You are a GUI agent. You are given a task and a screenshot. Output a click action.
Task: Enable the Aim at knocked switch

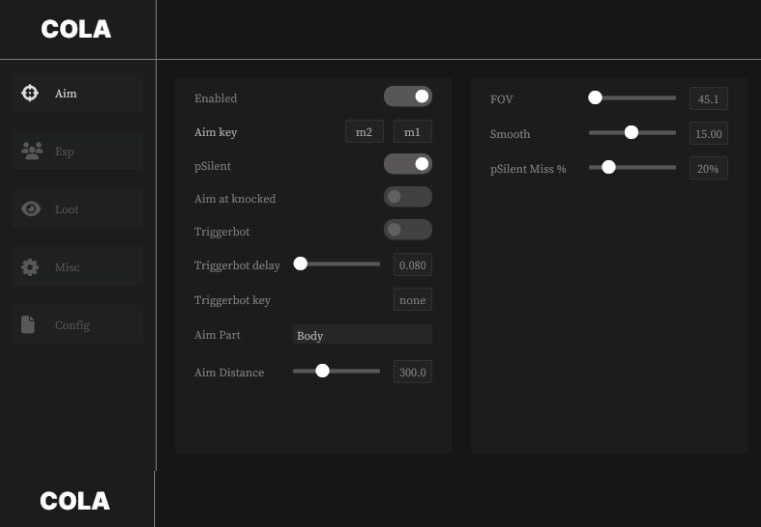coord(408,197)
